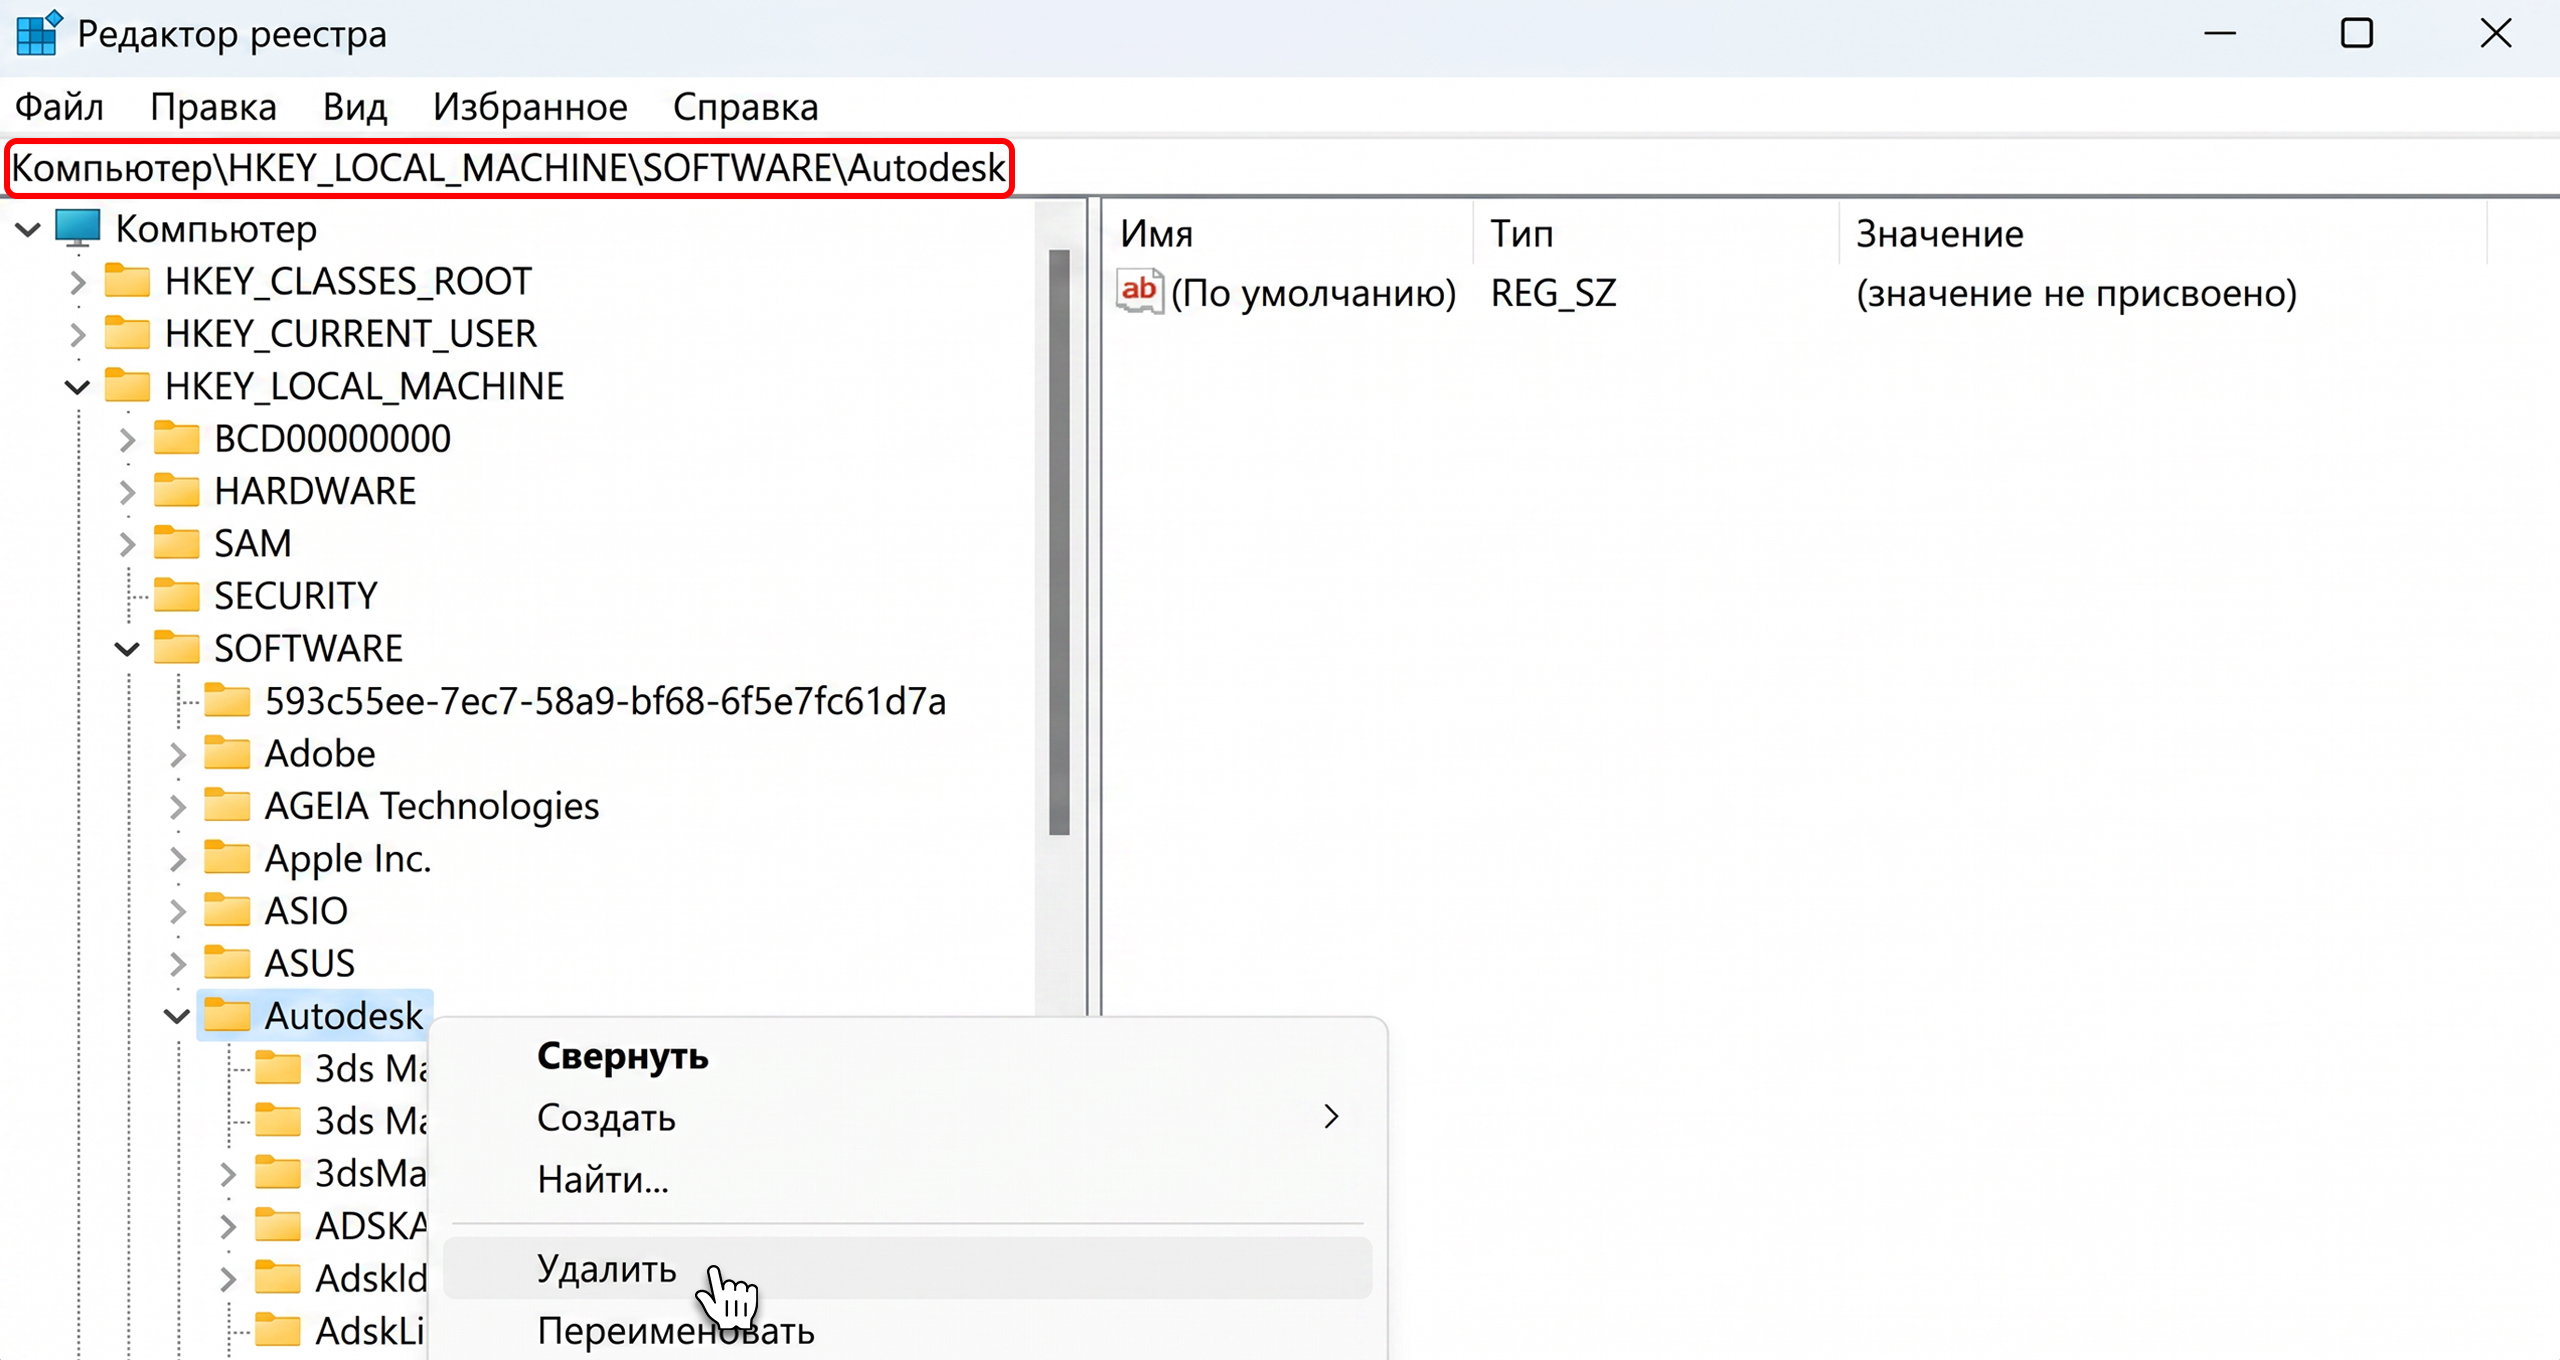Maximize the Registry Editor window
The image size is (2560, 1360).
(x=2357, y=34)
